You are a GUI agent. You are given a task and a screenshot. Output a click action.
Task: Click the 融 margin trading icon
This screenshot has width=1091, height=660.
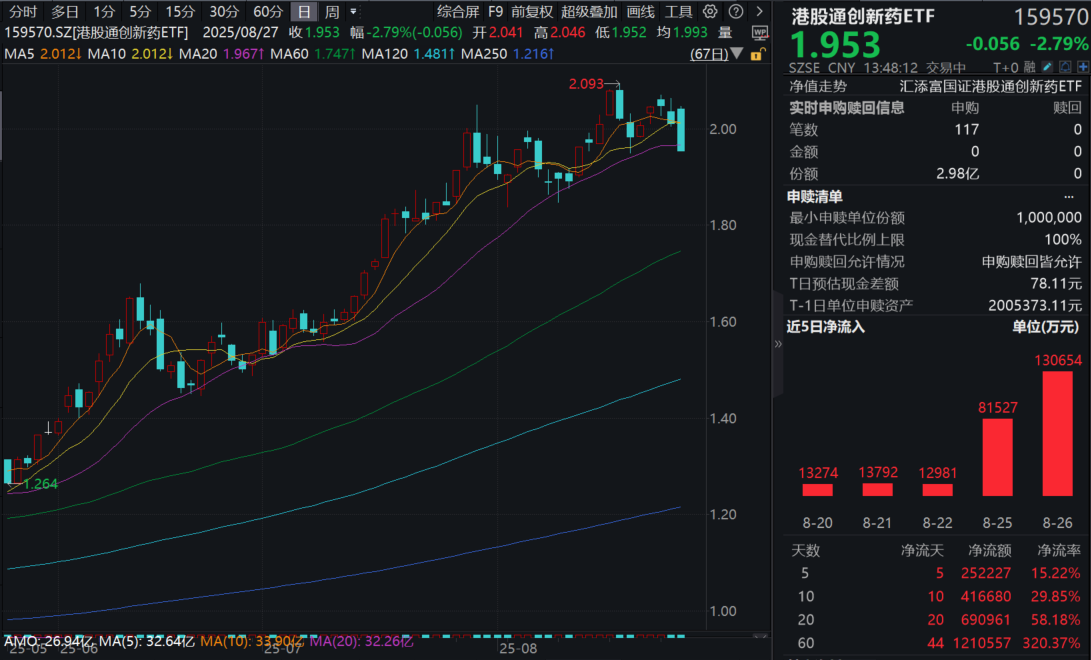pyautogui.click(x=1030, y=66)
